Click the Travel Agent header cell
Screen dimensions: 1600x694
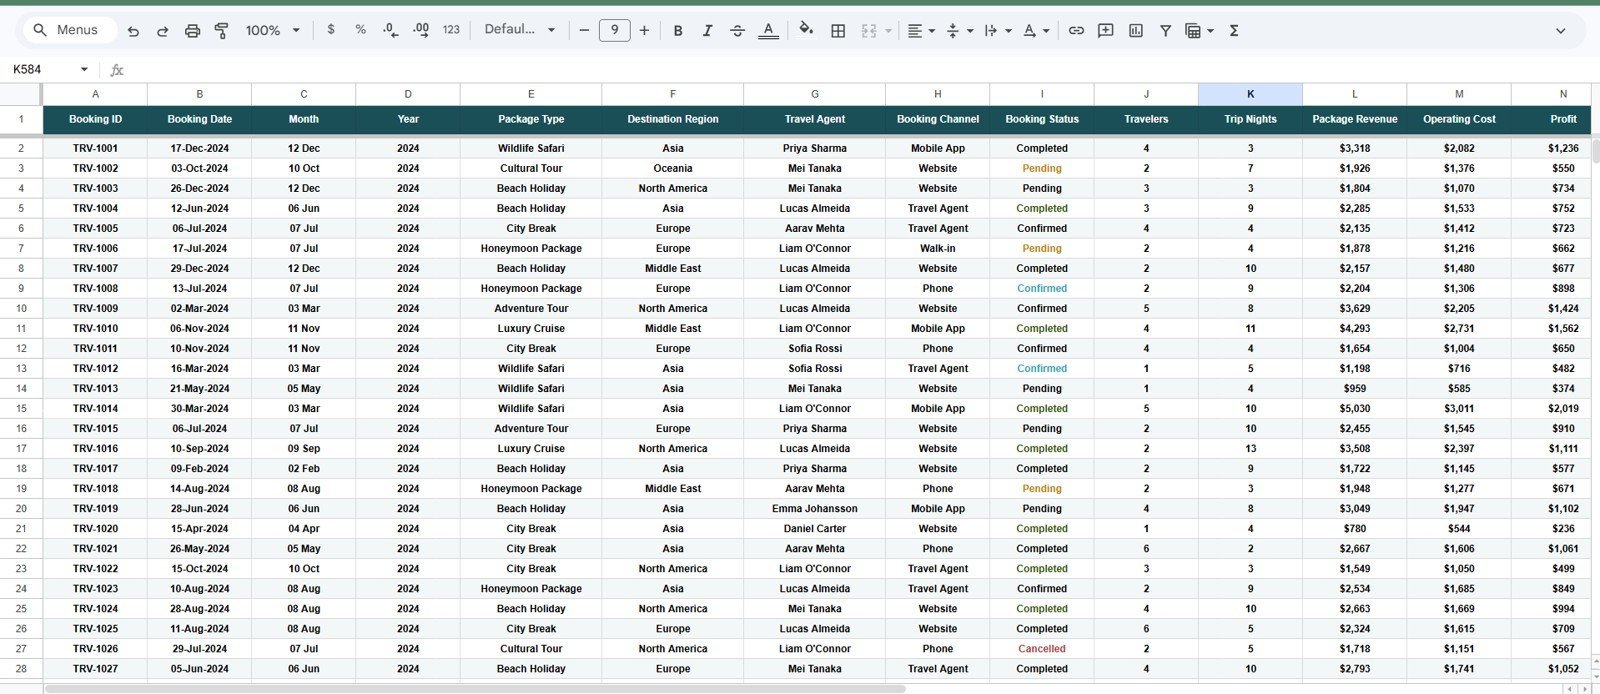[x=815, y=119]
